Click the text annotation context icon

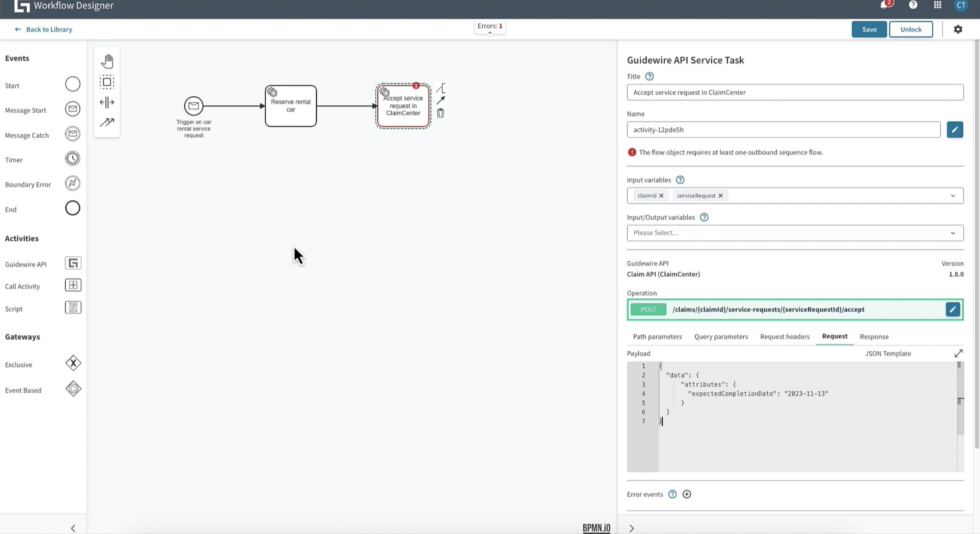point(441,88)
